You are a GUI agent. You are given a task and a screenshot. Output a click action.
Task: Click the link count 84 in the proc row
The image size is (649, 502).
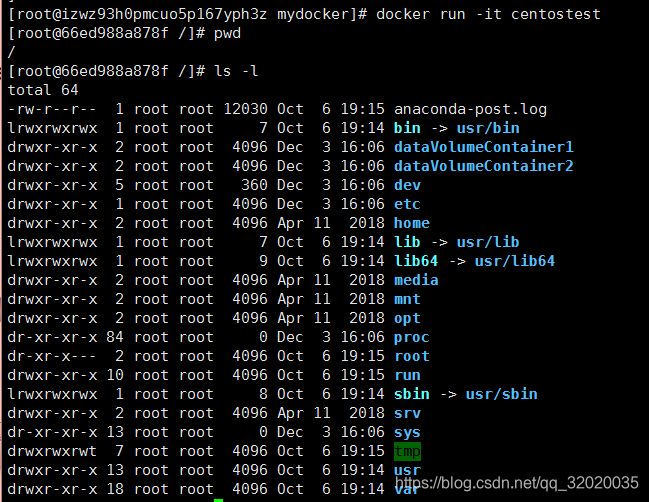click(115, 338)
